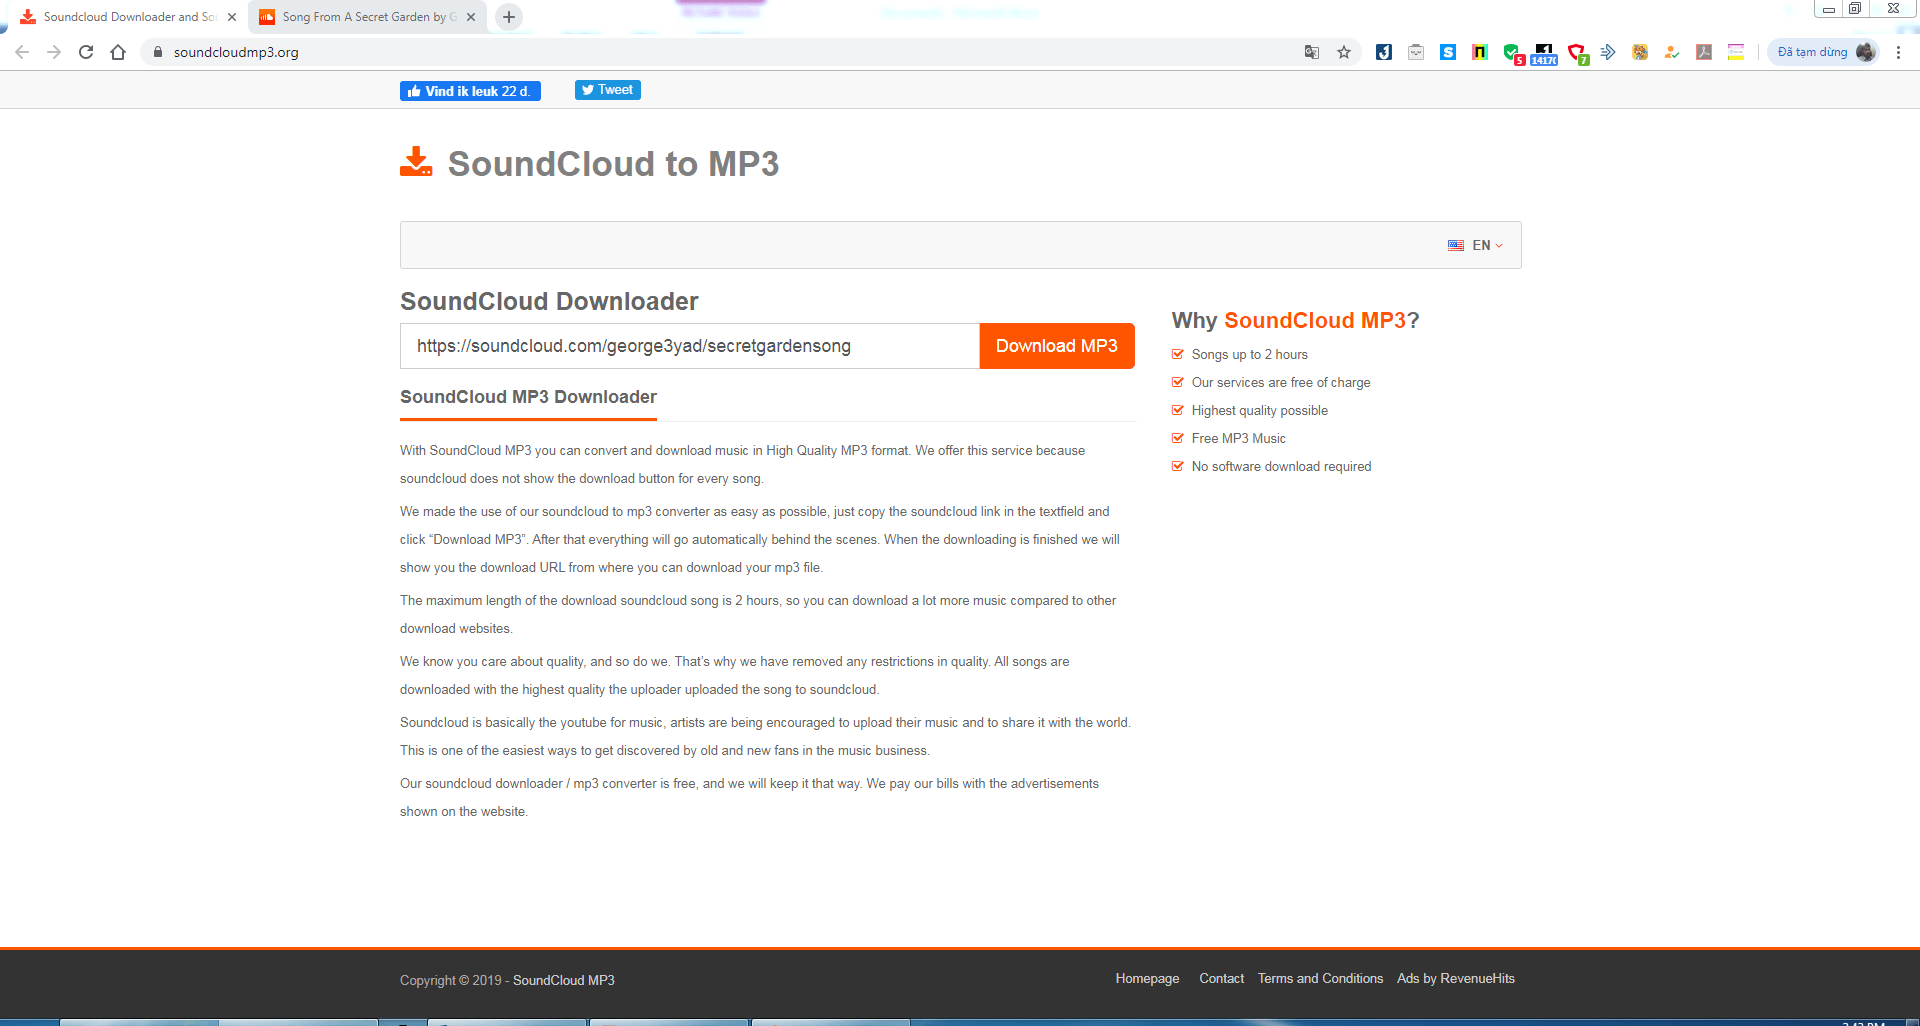This screenshot has height=1026, width=1920.
Task: Close the Soundcloud Downloader tab
Action: (x=232, y=17)
